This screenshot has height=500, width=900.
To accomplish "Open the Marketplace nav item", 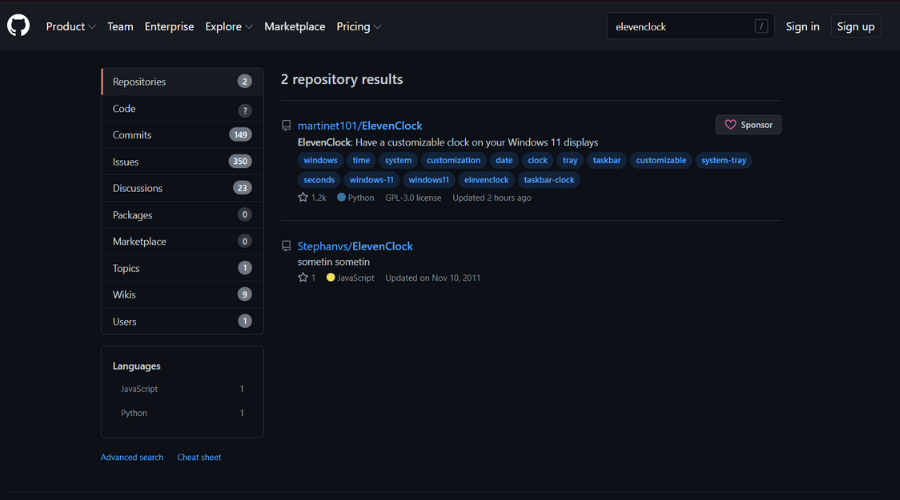I will tap(294, 27).
